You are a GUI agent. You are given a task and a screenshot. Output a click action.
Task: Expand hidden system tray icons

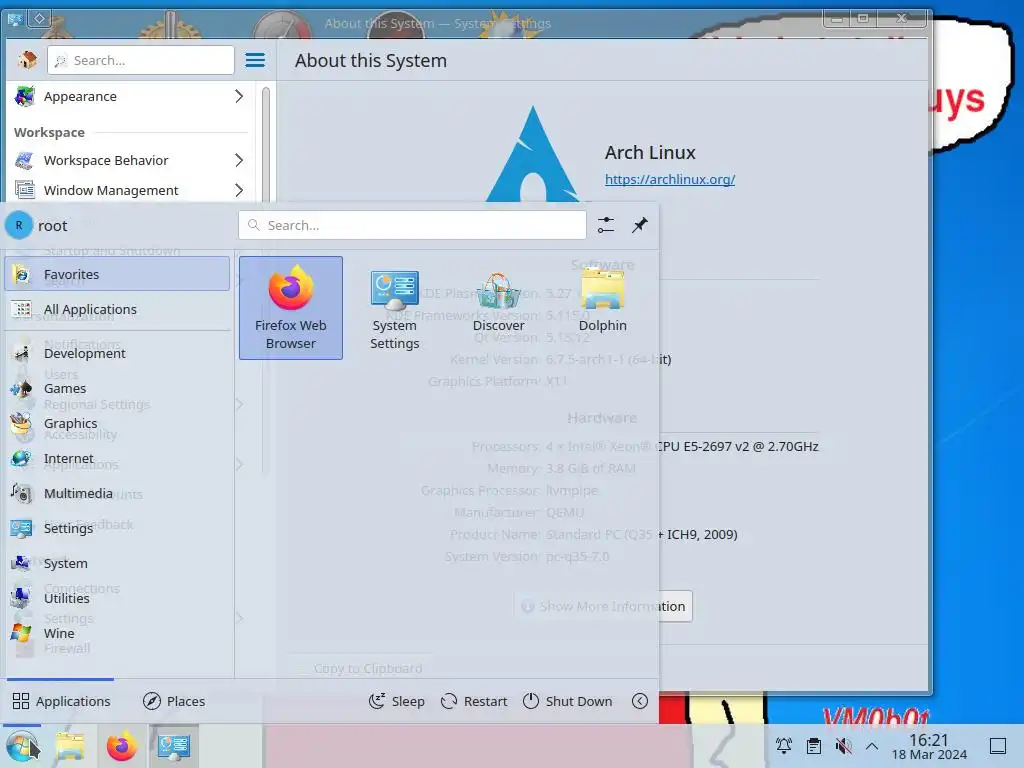[x=872, y=746]
